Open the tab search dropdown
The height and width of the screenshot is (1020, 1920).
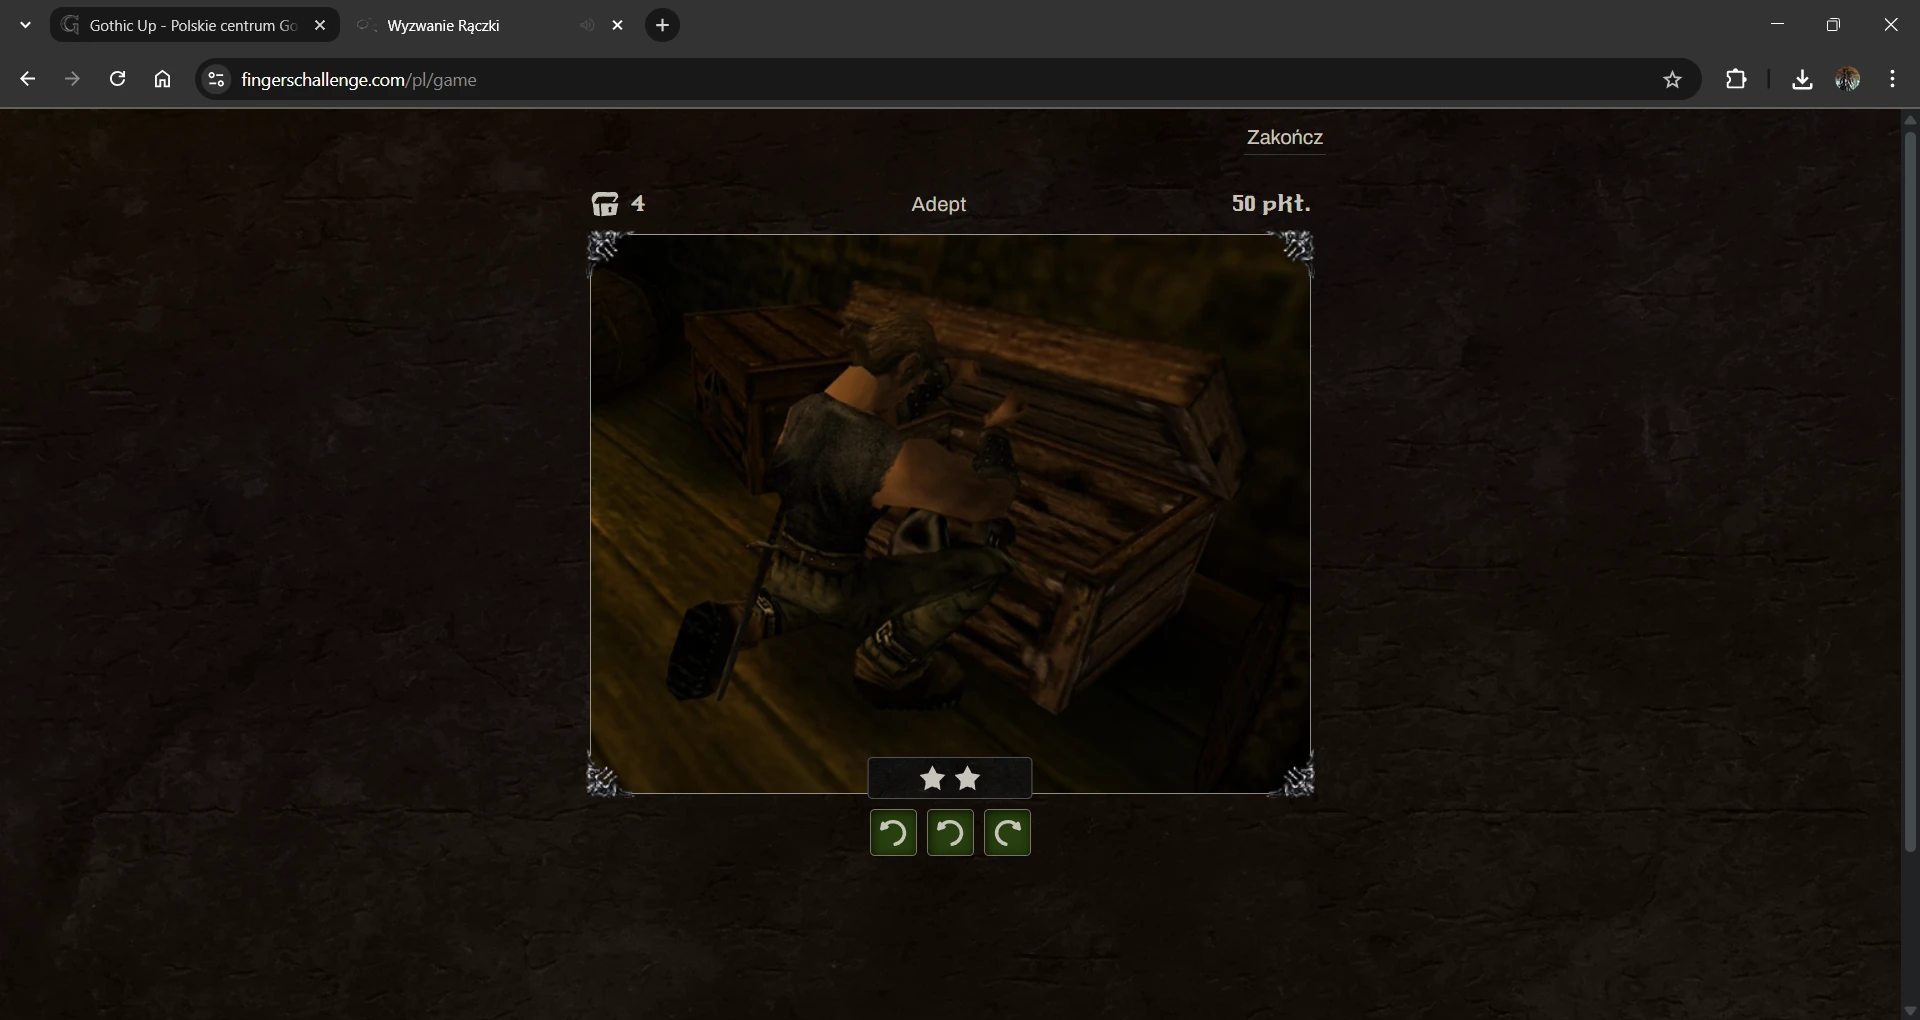(x=25, y=25)
